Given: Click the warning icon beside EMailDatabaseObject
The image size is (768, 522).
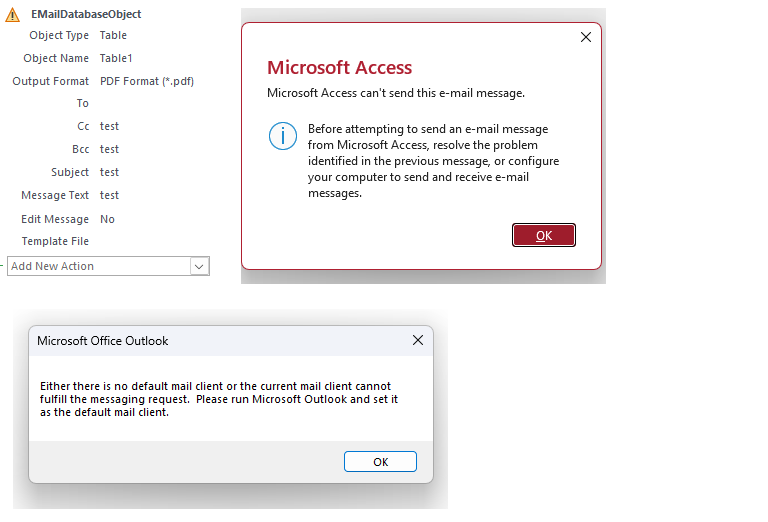Looking at the screenshot, I should click(x=13, y=15).
